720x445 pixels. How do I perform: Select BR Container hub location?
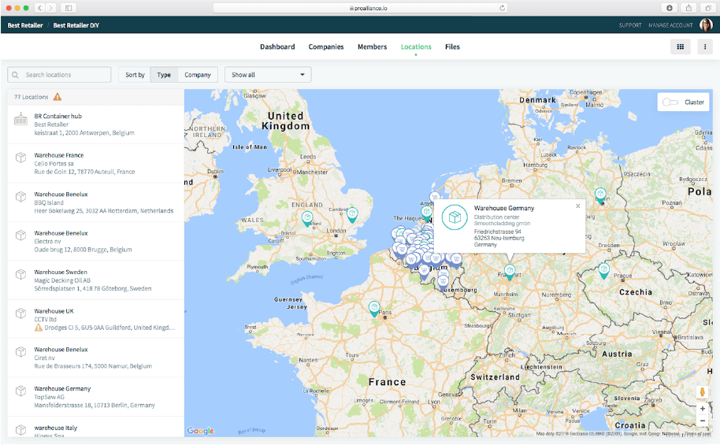(96, 124)
